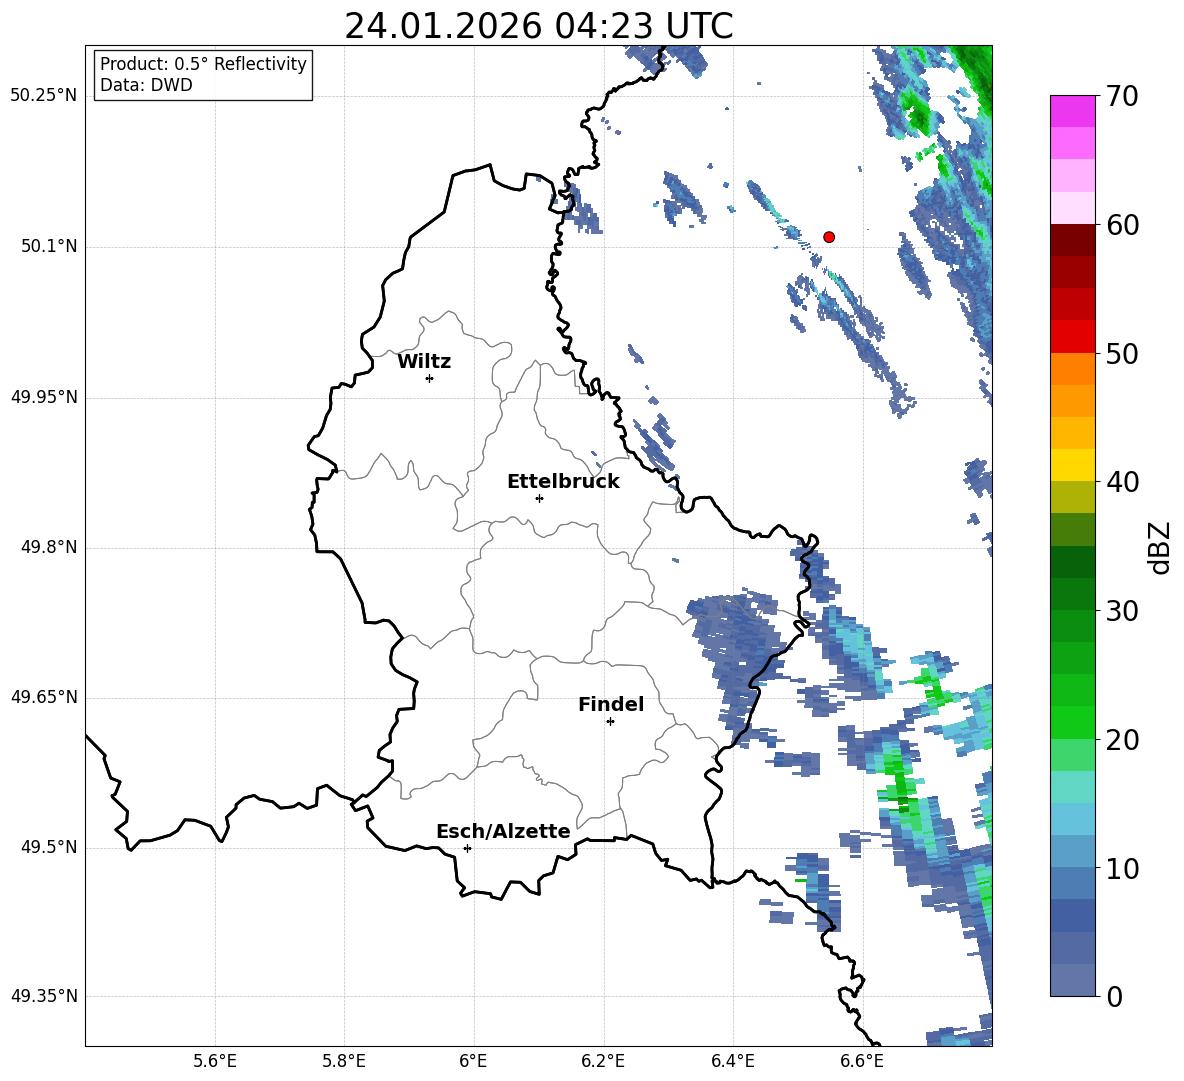This screenshot has width=1184, height=1081.
Task: Click the 49.35°N latitude label
Action: [x=44, y=996]
